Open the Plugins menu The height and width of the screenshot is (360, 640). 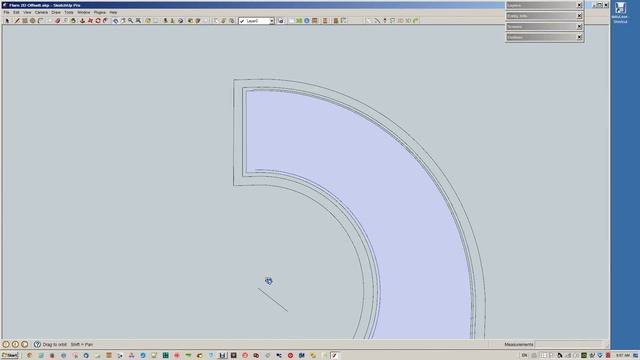(100, 12)
